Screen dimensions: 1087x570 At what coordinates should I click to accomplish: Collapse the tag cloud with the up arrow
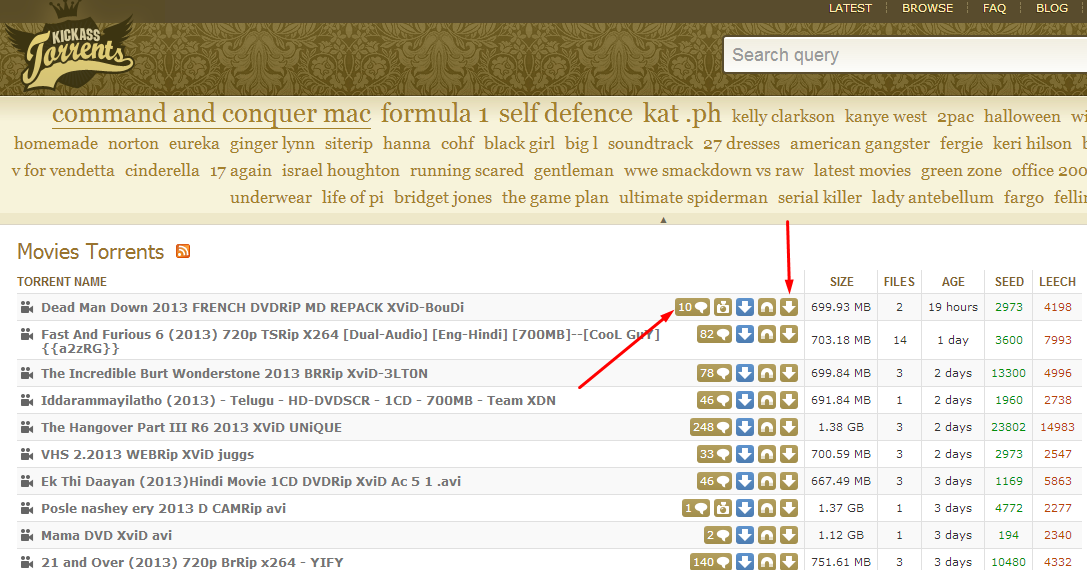pyautogui.click(x=663, y=220)
